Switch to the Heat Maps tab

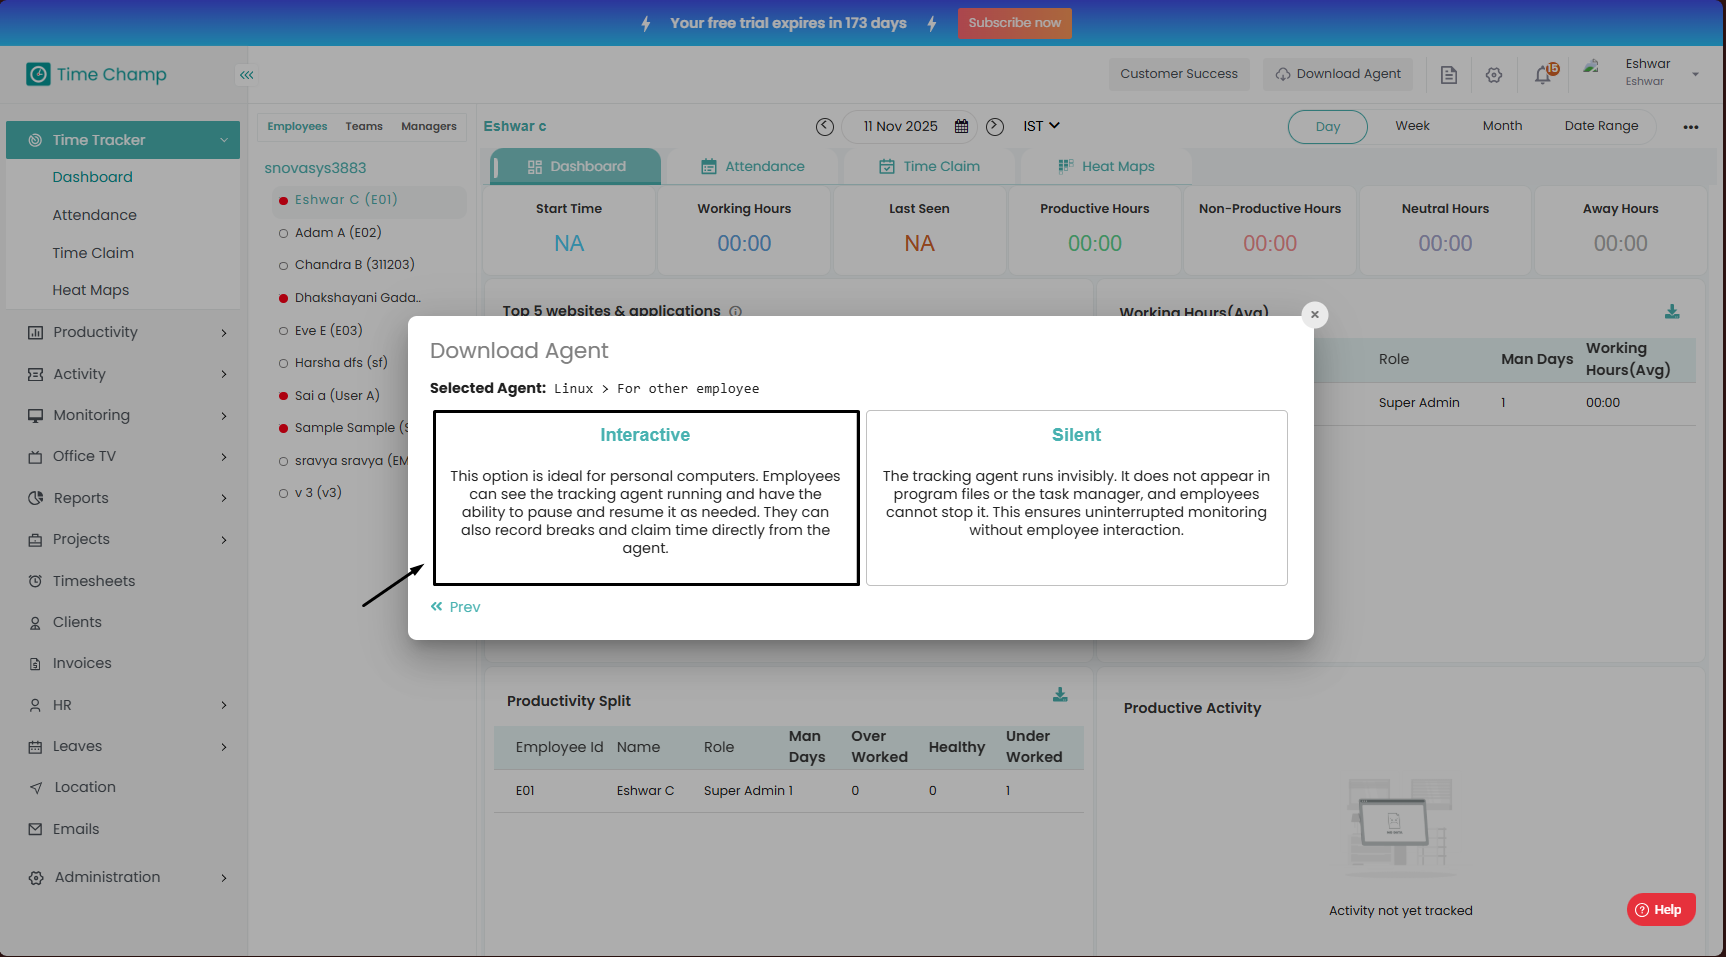tap(1106, 166)
